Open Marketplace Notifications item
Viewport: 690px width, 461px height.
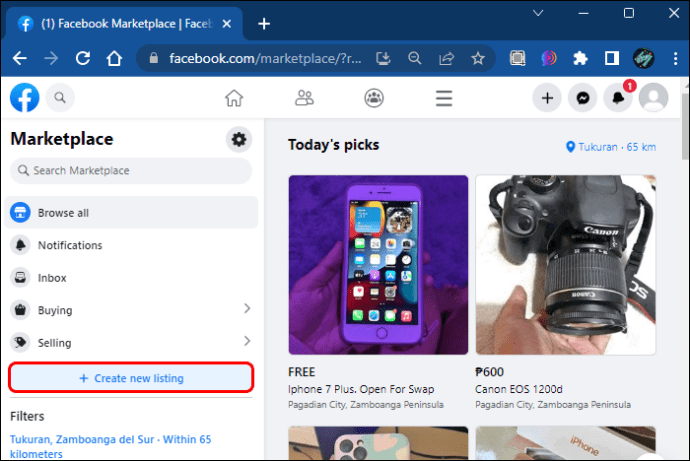tap(131, 245)
